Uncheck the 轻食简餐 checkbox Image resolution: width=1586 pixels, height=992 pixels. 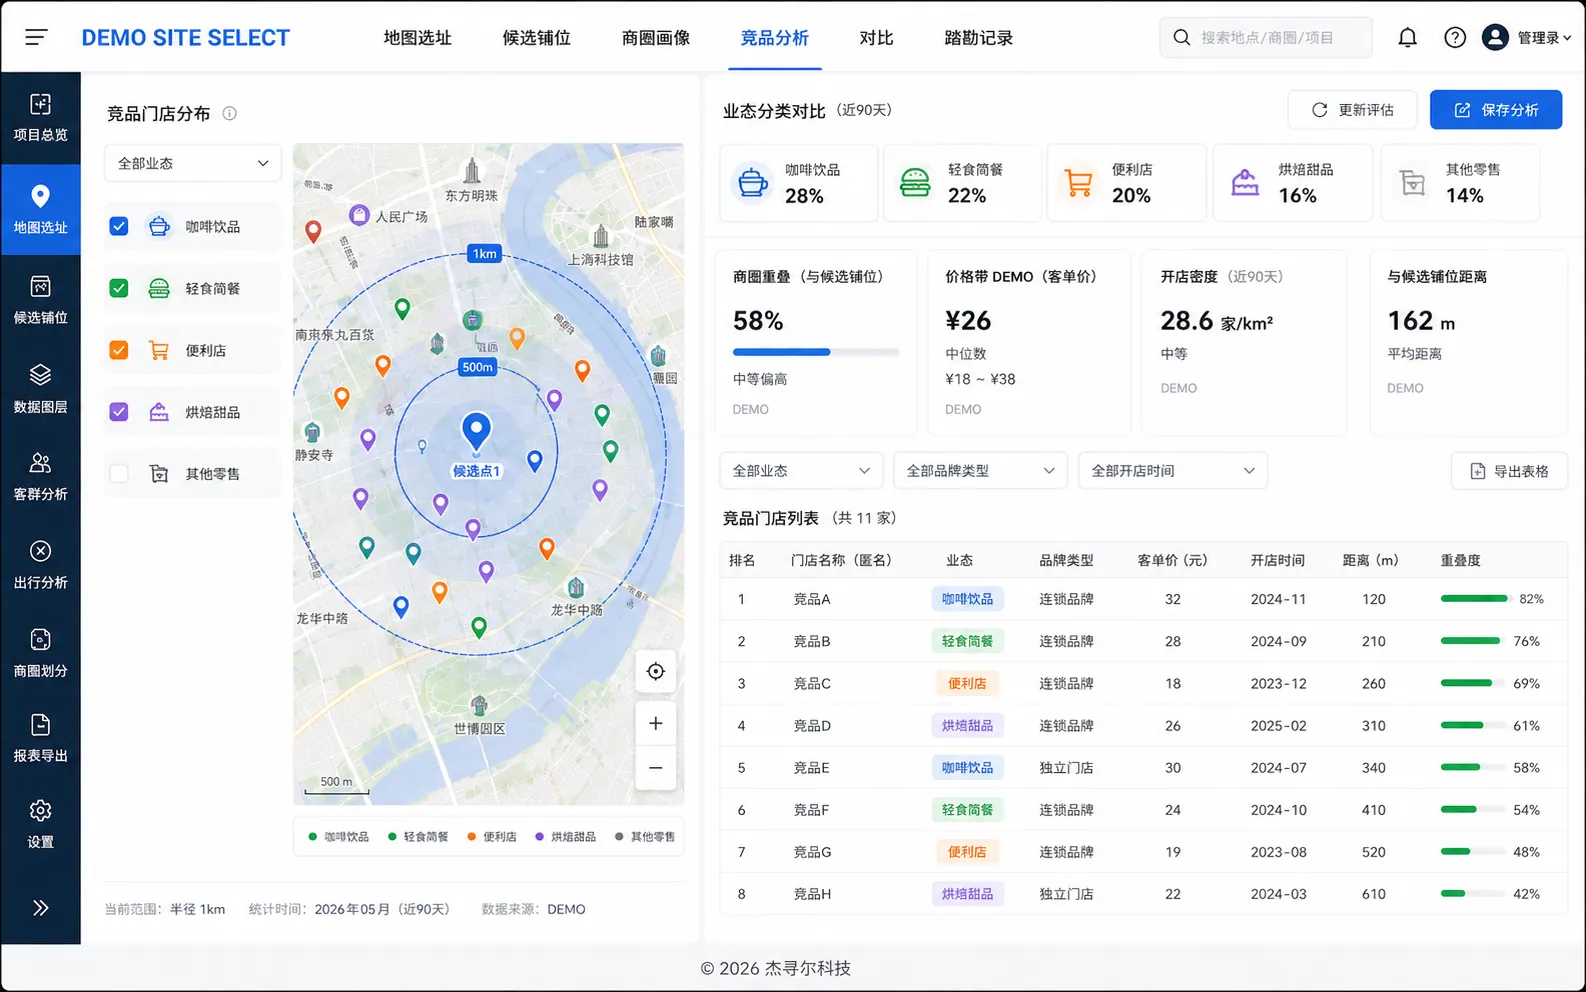[119, 288]
